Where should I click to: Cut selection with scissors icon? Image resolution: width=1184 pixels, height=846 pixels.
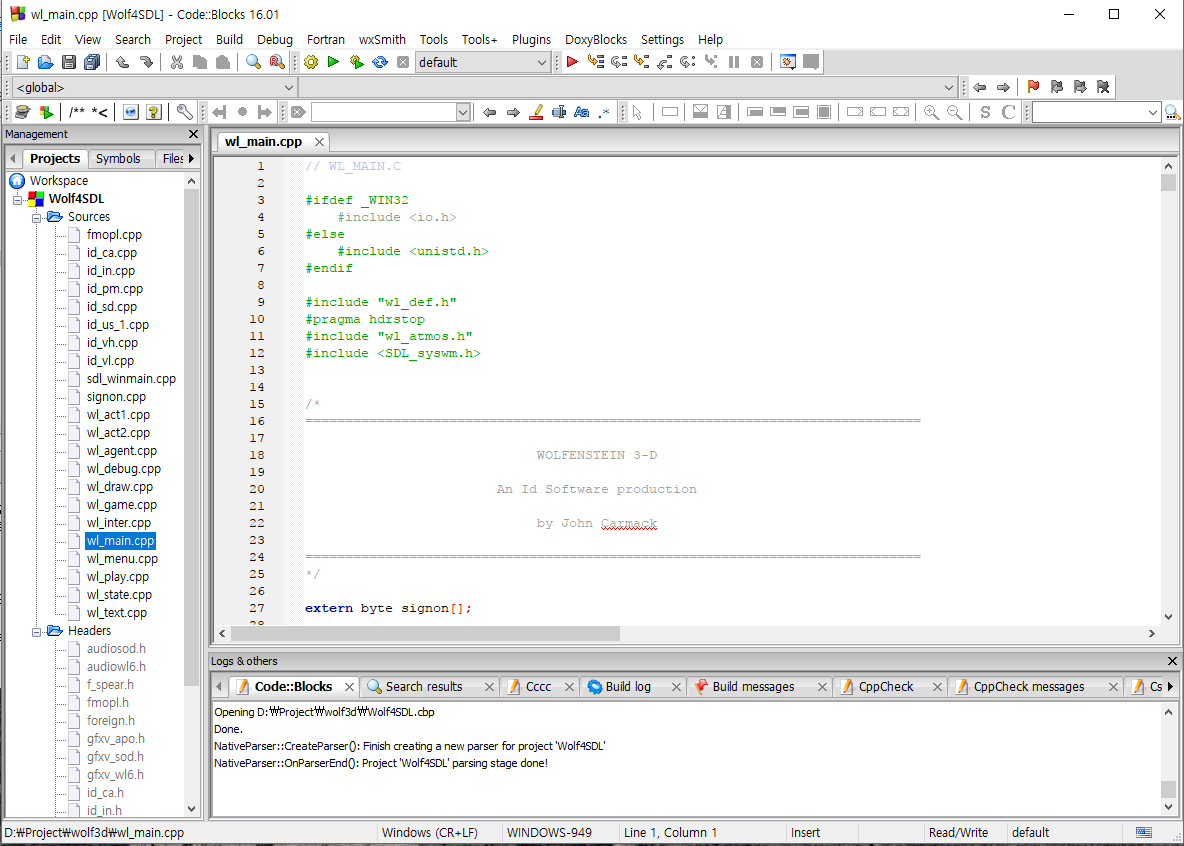click(177, 62)
